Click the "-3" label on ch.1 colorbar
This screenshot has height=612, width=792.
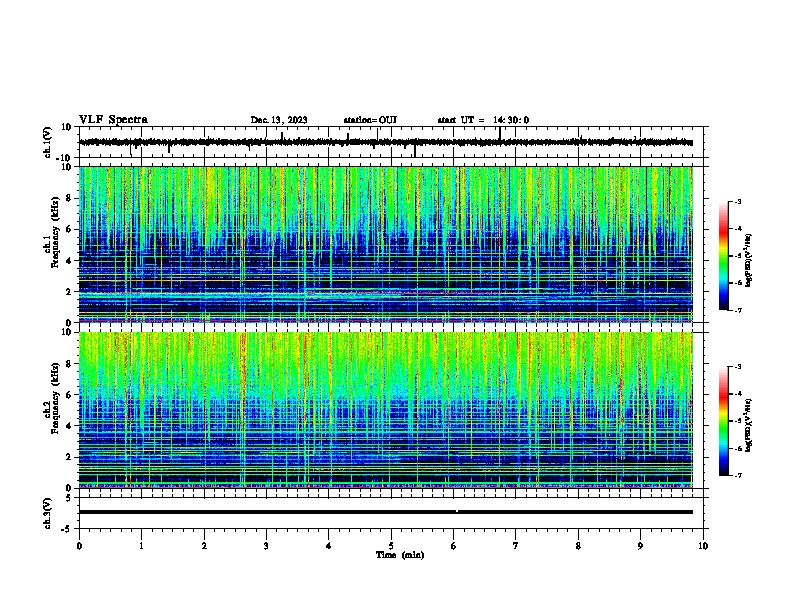[737, 201]
